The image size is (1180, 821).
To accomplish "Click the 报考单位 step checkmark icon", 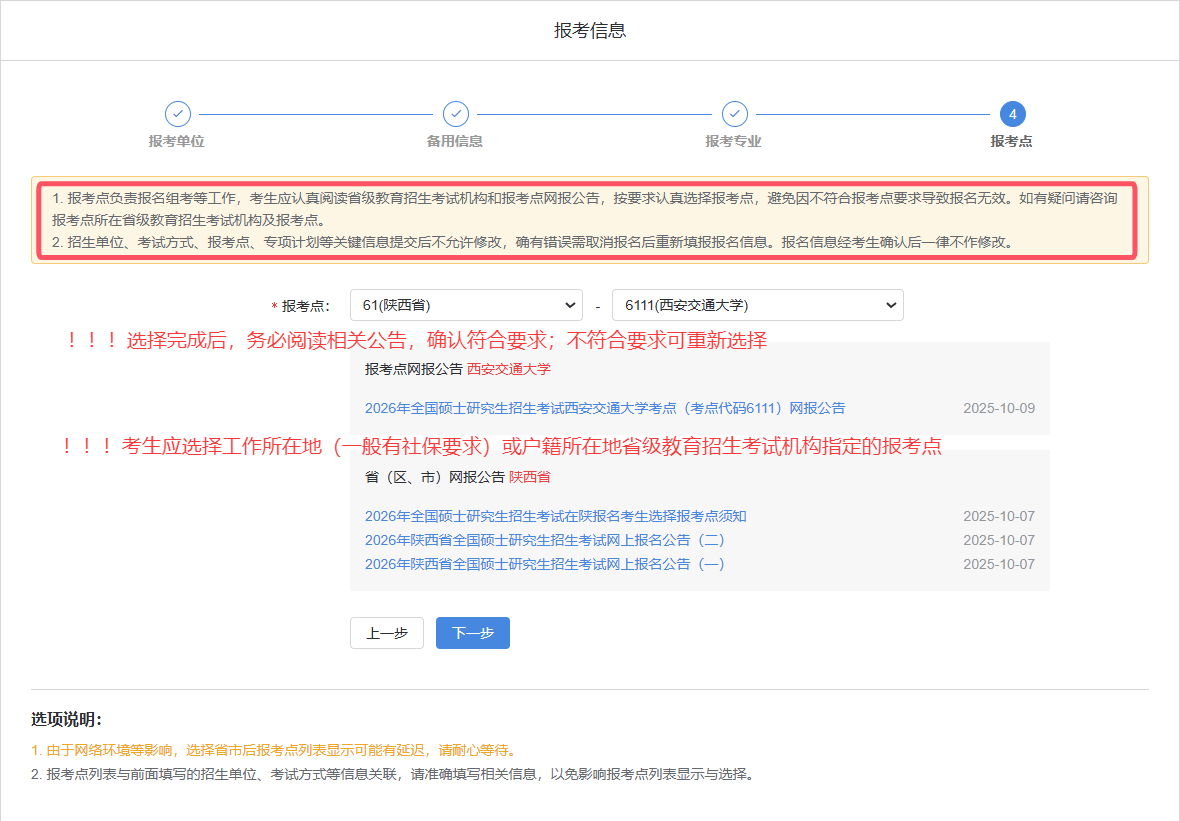I will [177, 114].
